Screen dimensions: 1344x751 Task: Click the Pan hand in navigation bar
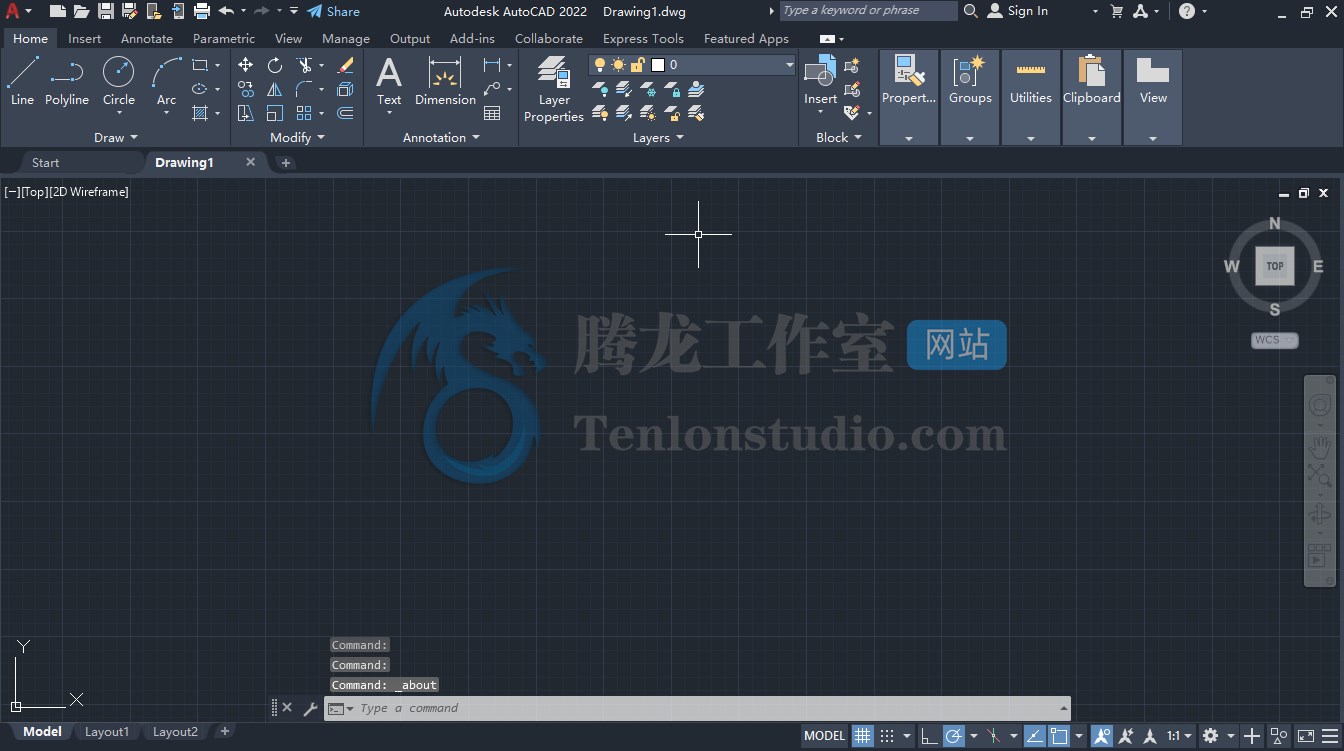[x=1320, y=448]
